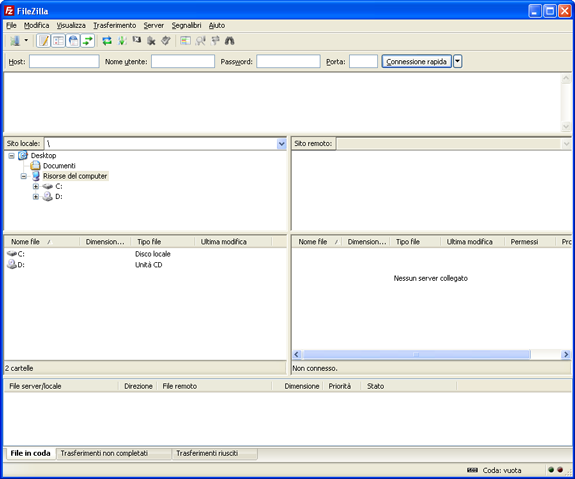
Task: Collapse the Desktop tree node
Action: point(11,156)
